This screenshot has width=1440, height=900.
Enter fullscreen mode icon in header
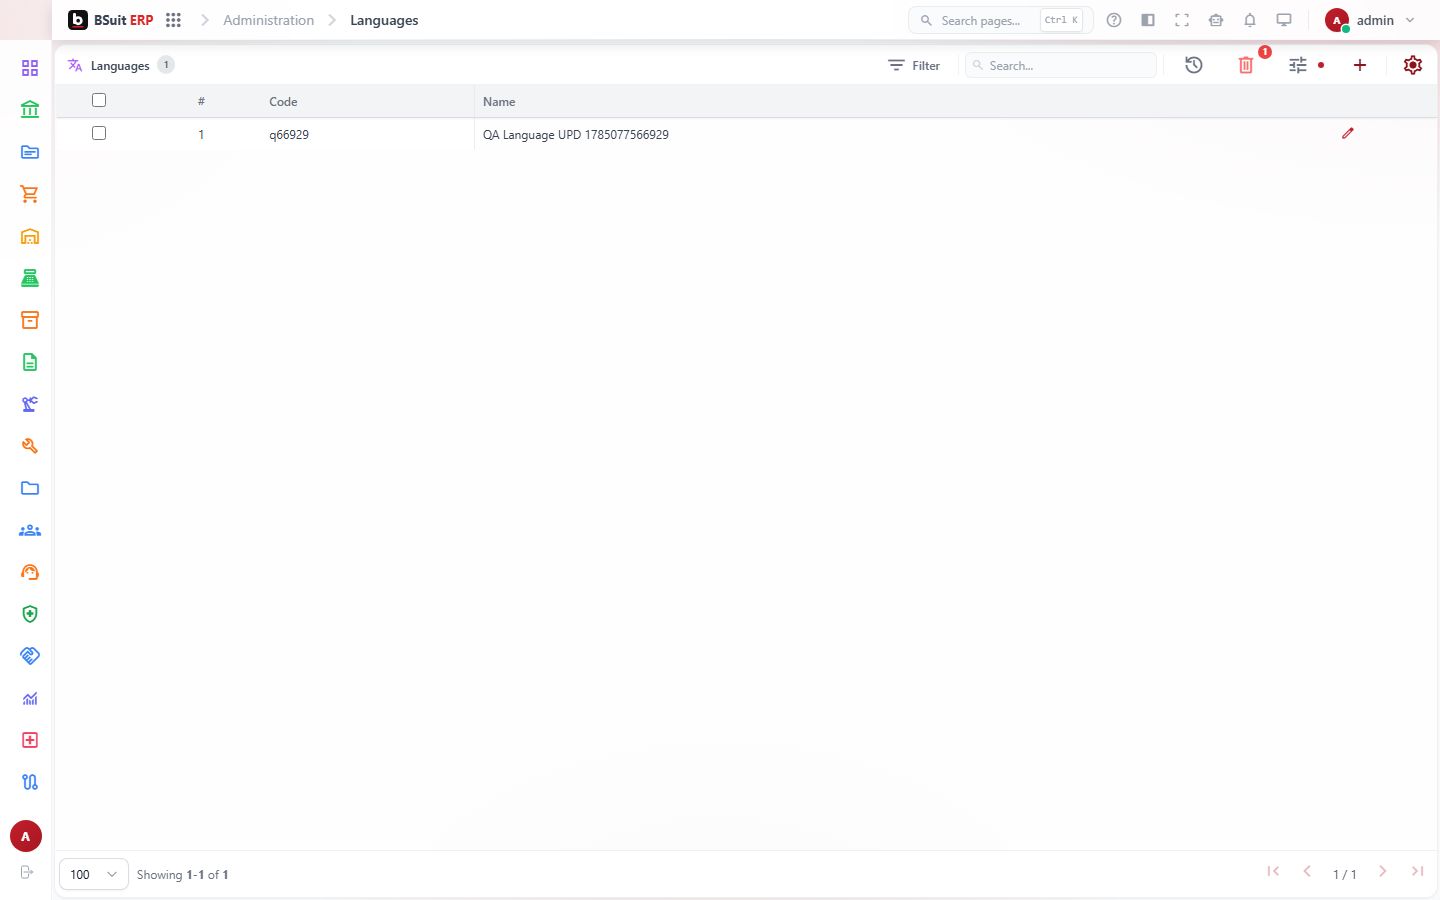1182,20
